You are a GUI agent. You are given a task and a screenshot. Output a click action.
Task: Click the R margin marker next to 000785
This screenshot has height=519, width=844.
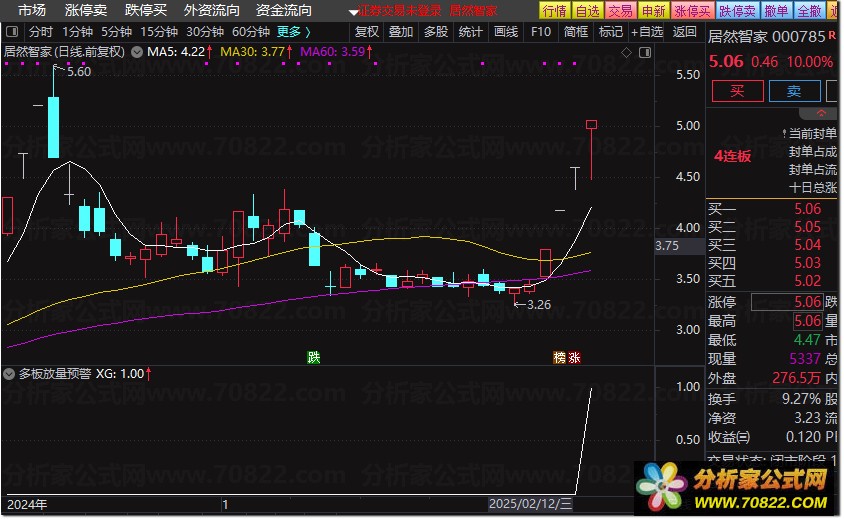(833, 34)
